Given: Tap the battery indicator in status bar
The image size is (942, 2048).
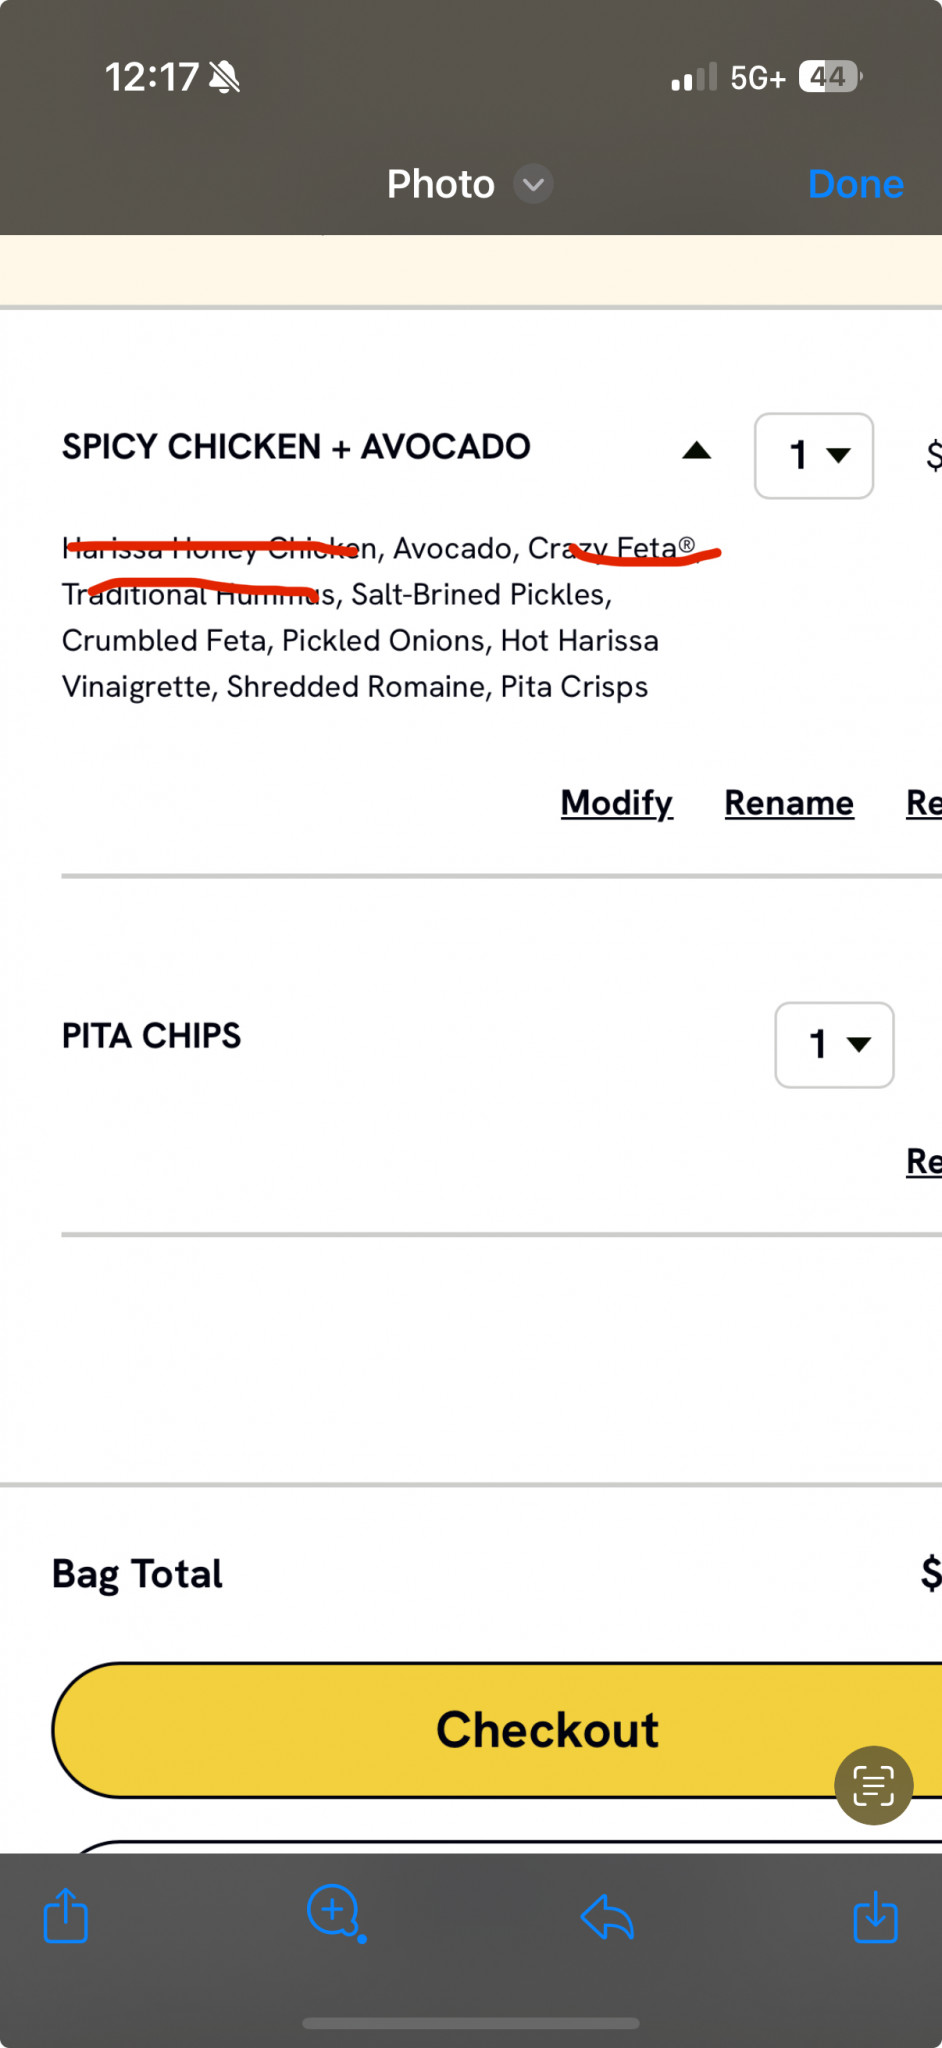Looking at the screenshot, I should tap(830, 77).
